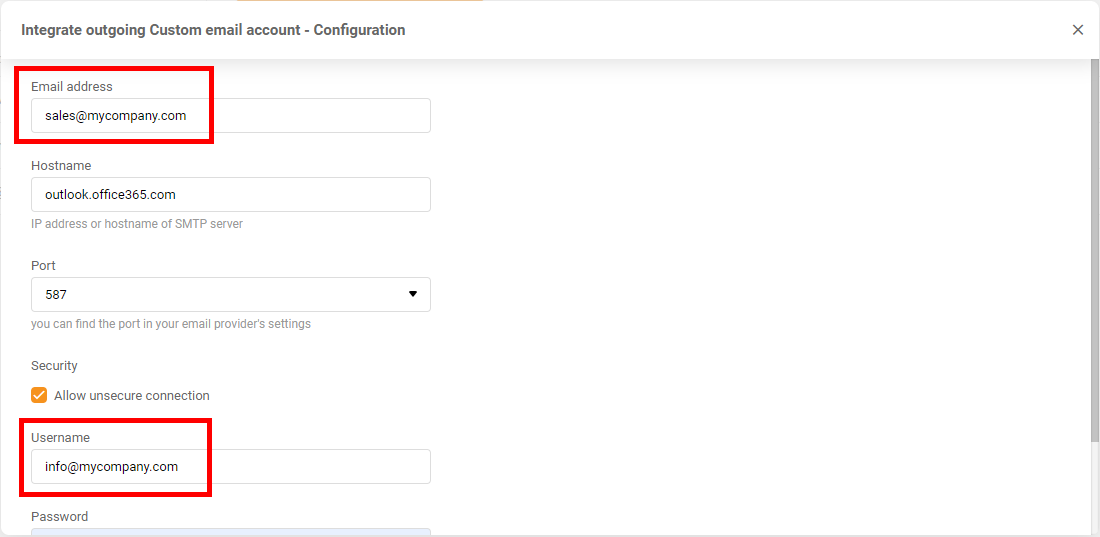Focus the Email address input field
The height and width of the screenshot is (537, 1100).
(230, 115)
